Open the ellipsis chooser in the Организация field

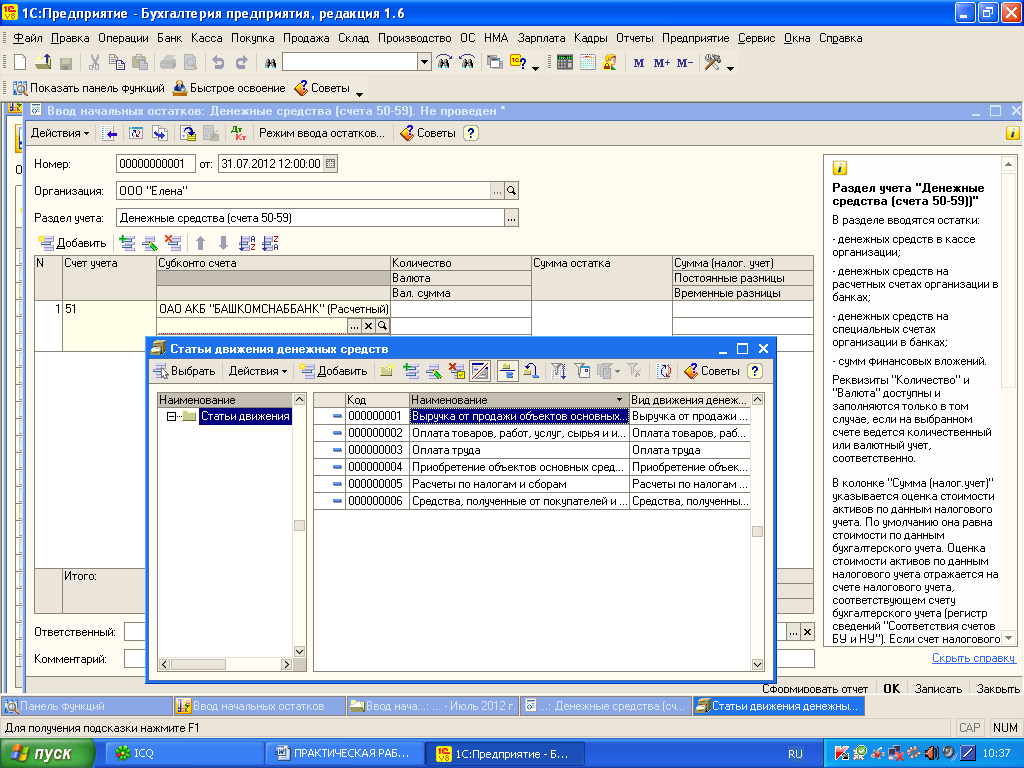(498, 191)
